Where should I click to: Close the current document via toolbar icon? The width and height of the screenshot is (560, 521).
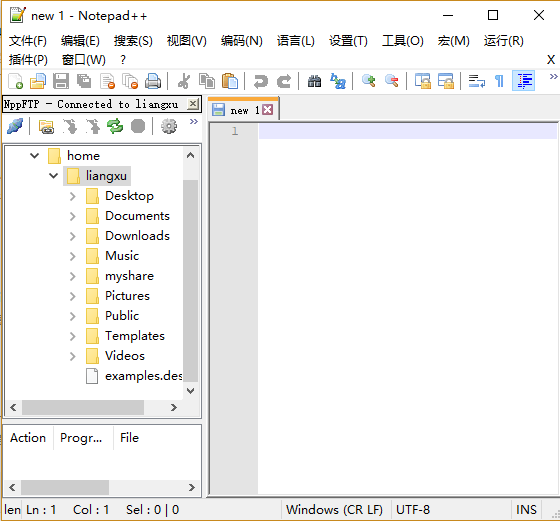click(108, 81)
